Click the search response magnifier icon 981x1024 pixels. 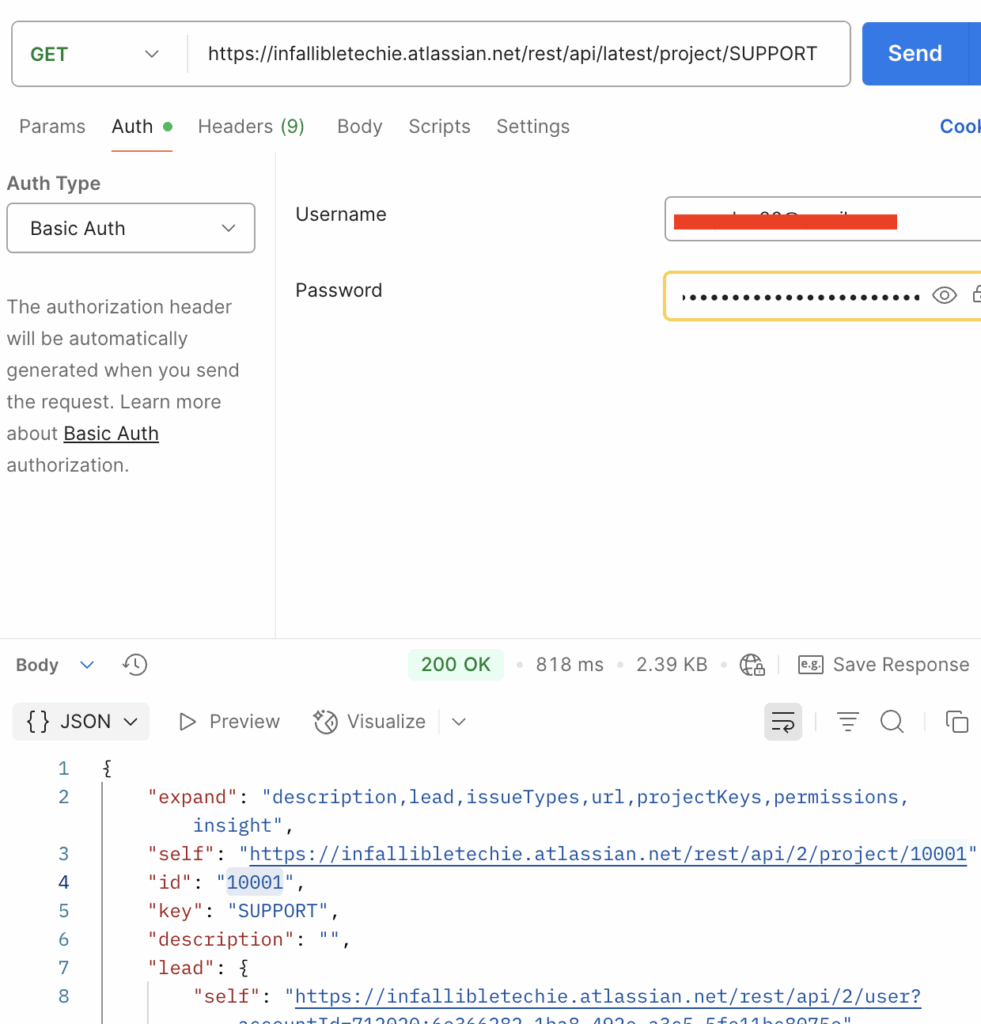[x=892, y=722]
